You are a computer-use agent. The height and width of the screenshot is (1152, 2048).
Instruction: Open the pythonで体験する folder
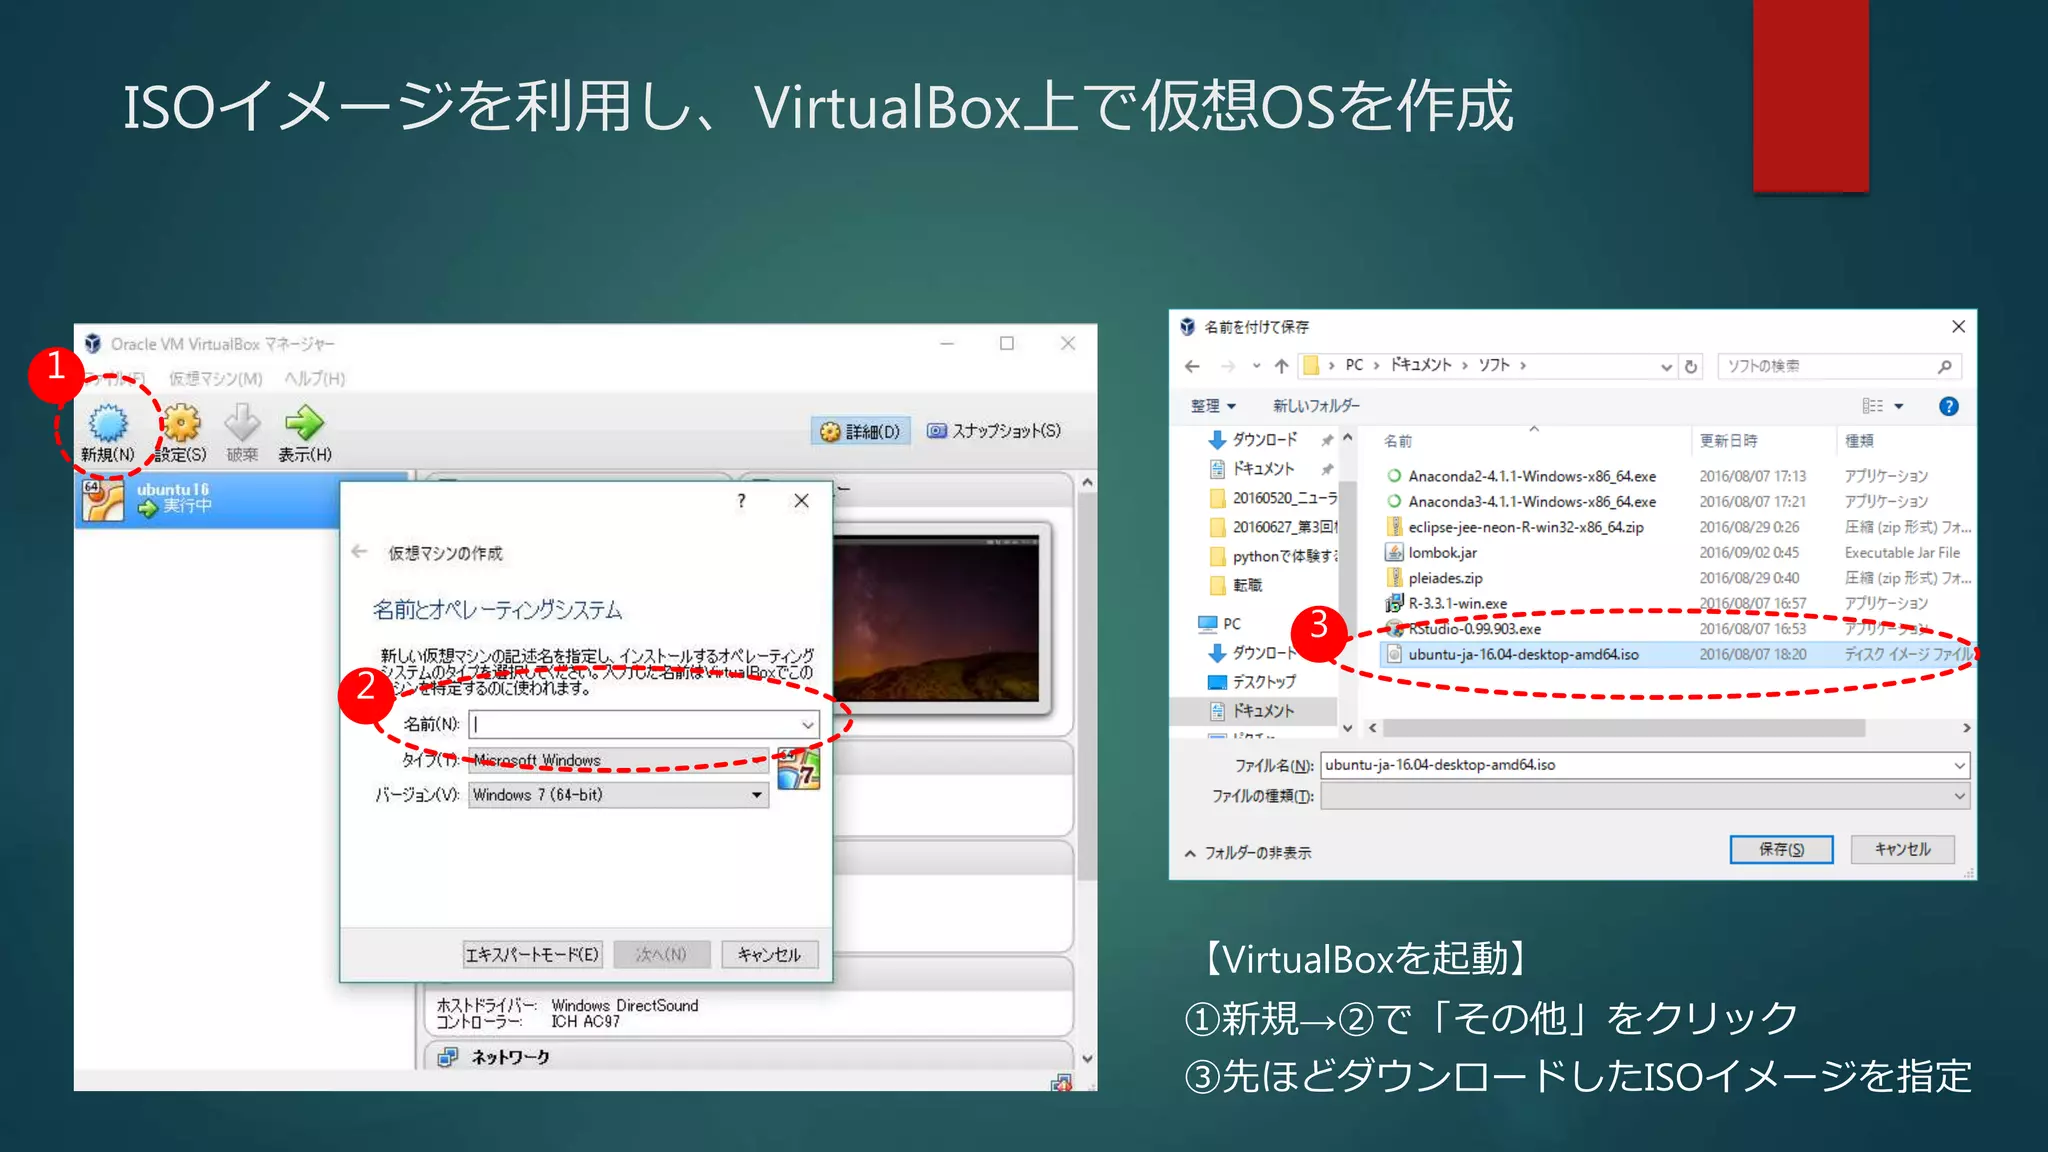pos(1272,556)
